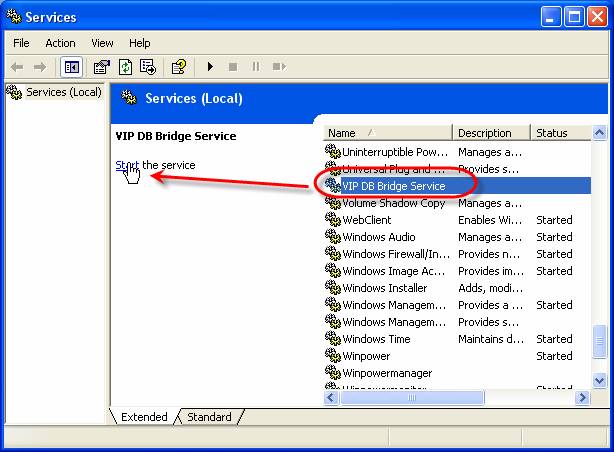Select the Windows Audio service row
614x452 pixels.
point(378,237)
